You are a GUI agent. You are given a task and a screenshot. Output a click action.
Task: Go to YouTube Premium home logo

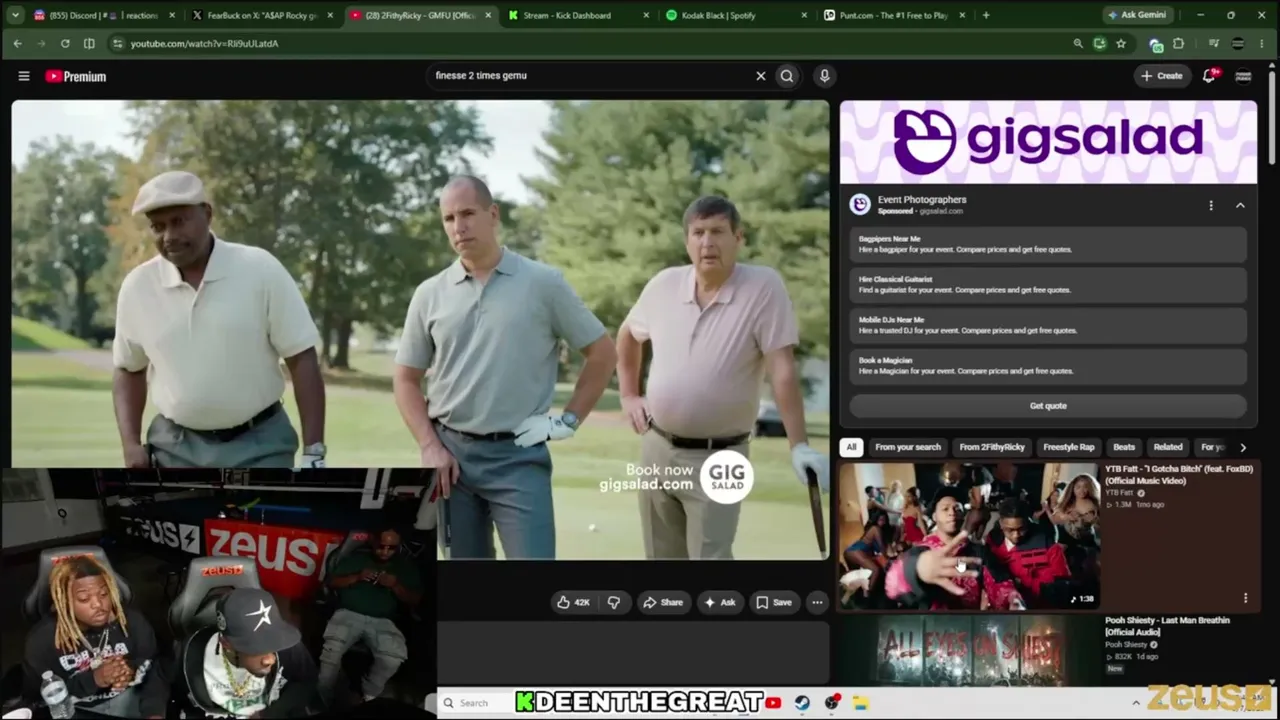click(76, 76)
